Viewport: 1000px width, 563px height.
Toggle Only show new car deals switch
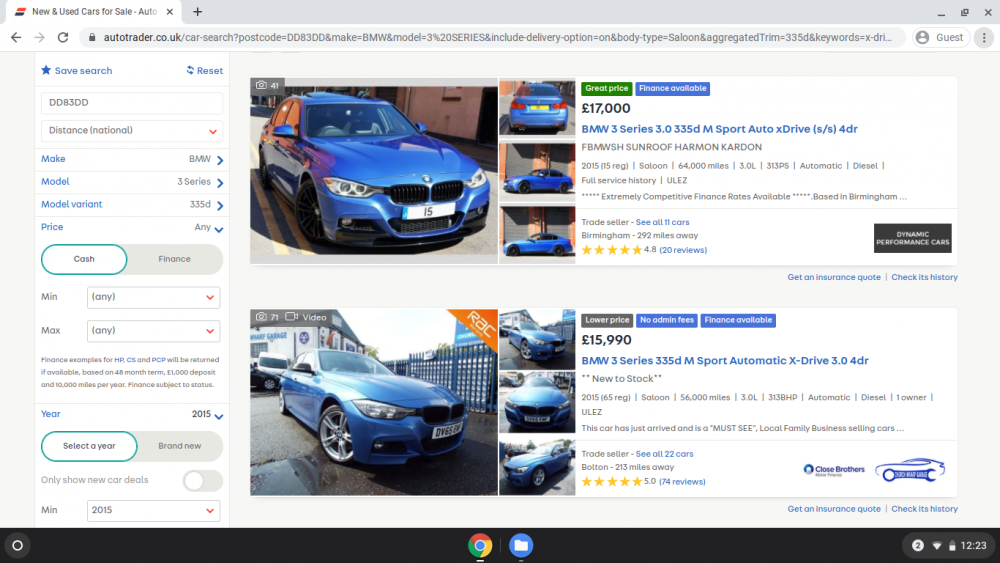[203, 480]
